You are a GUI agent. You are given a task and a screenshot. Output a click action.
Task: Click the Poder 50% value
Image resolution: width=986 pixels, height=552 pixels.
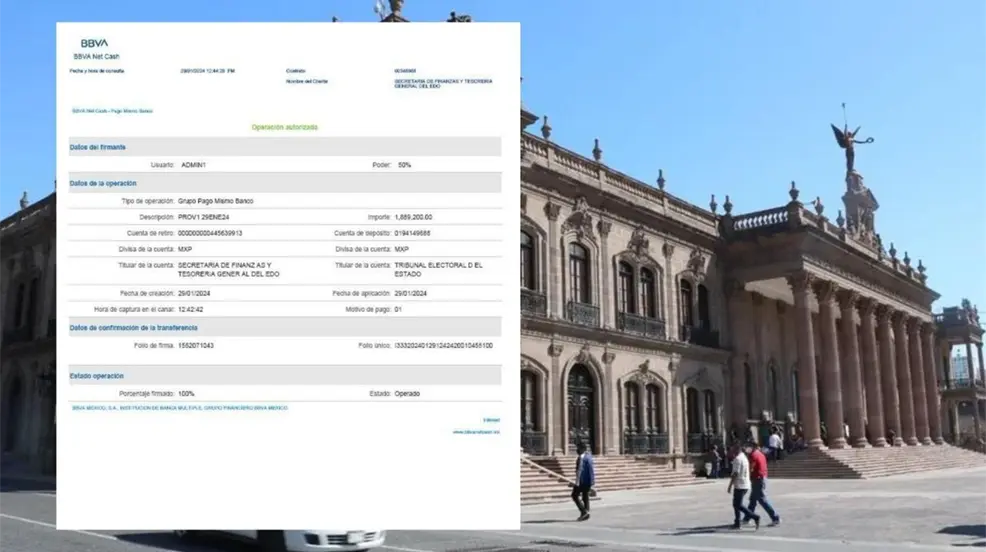tap(404, 164)
